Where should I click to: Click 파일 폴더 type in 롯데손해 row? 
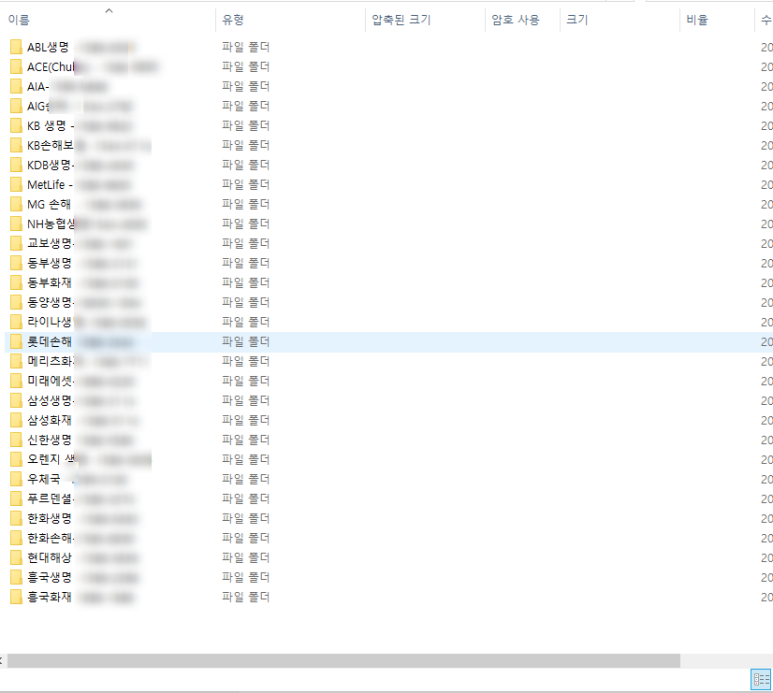click(x=246, y=342)
